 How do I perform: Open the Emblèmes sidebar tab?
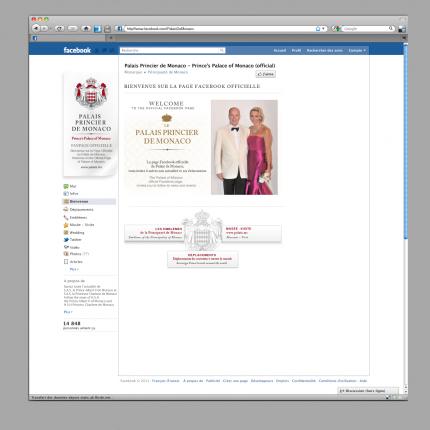pos(78,218)
